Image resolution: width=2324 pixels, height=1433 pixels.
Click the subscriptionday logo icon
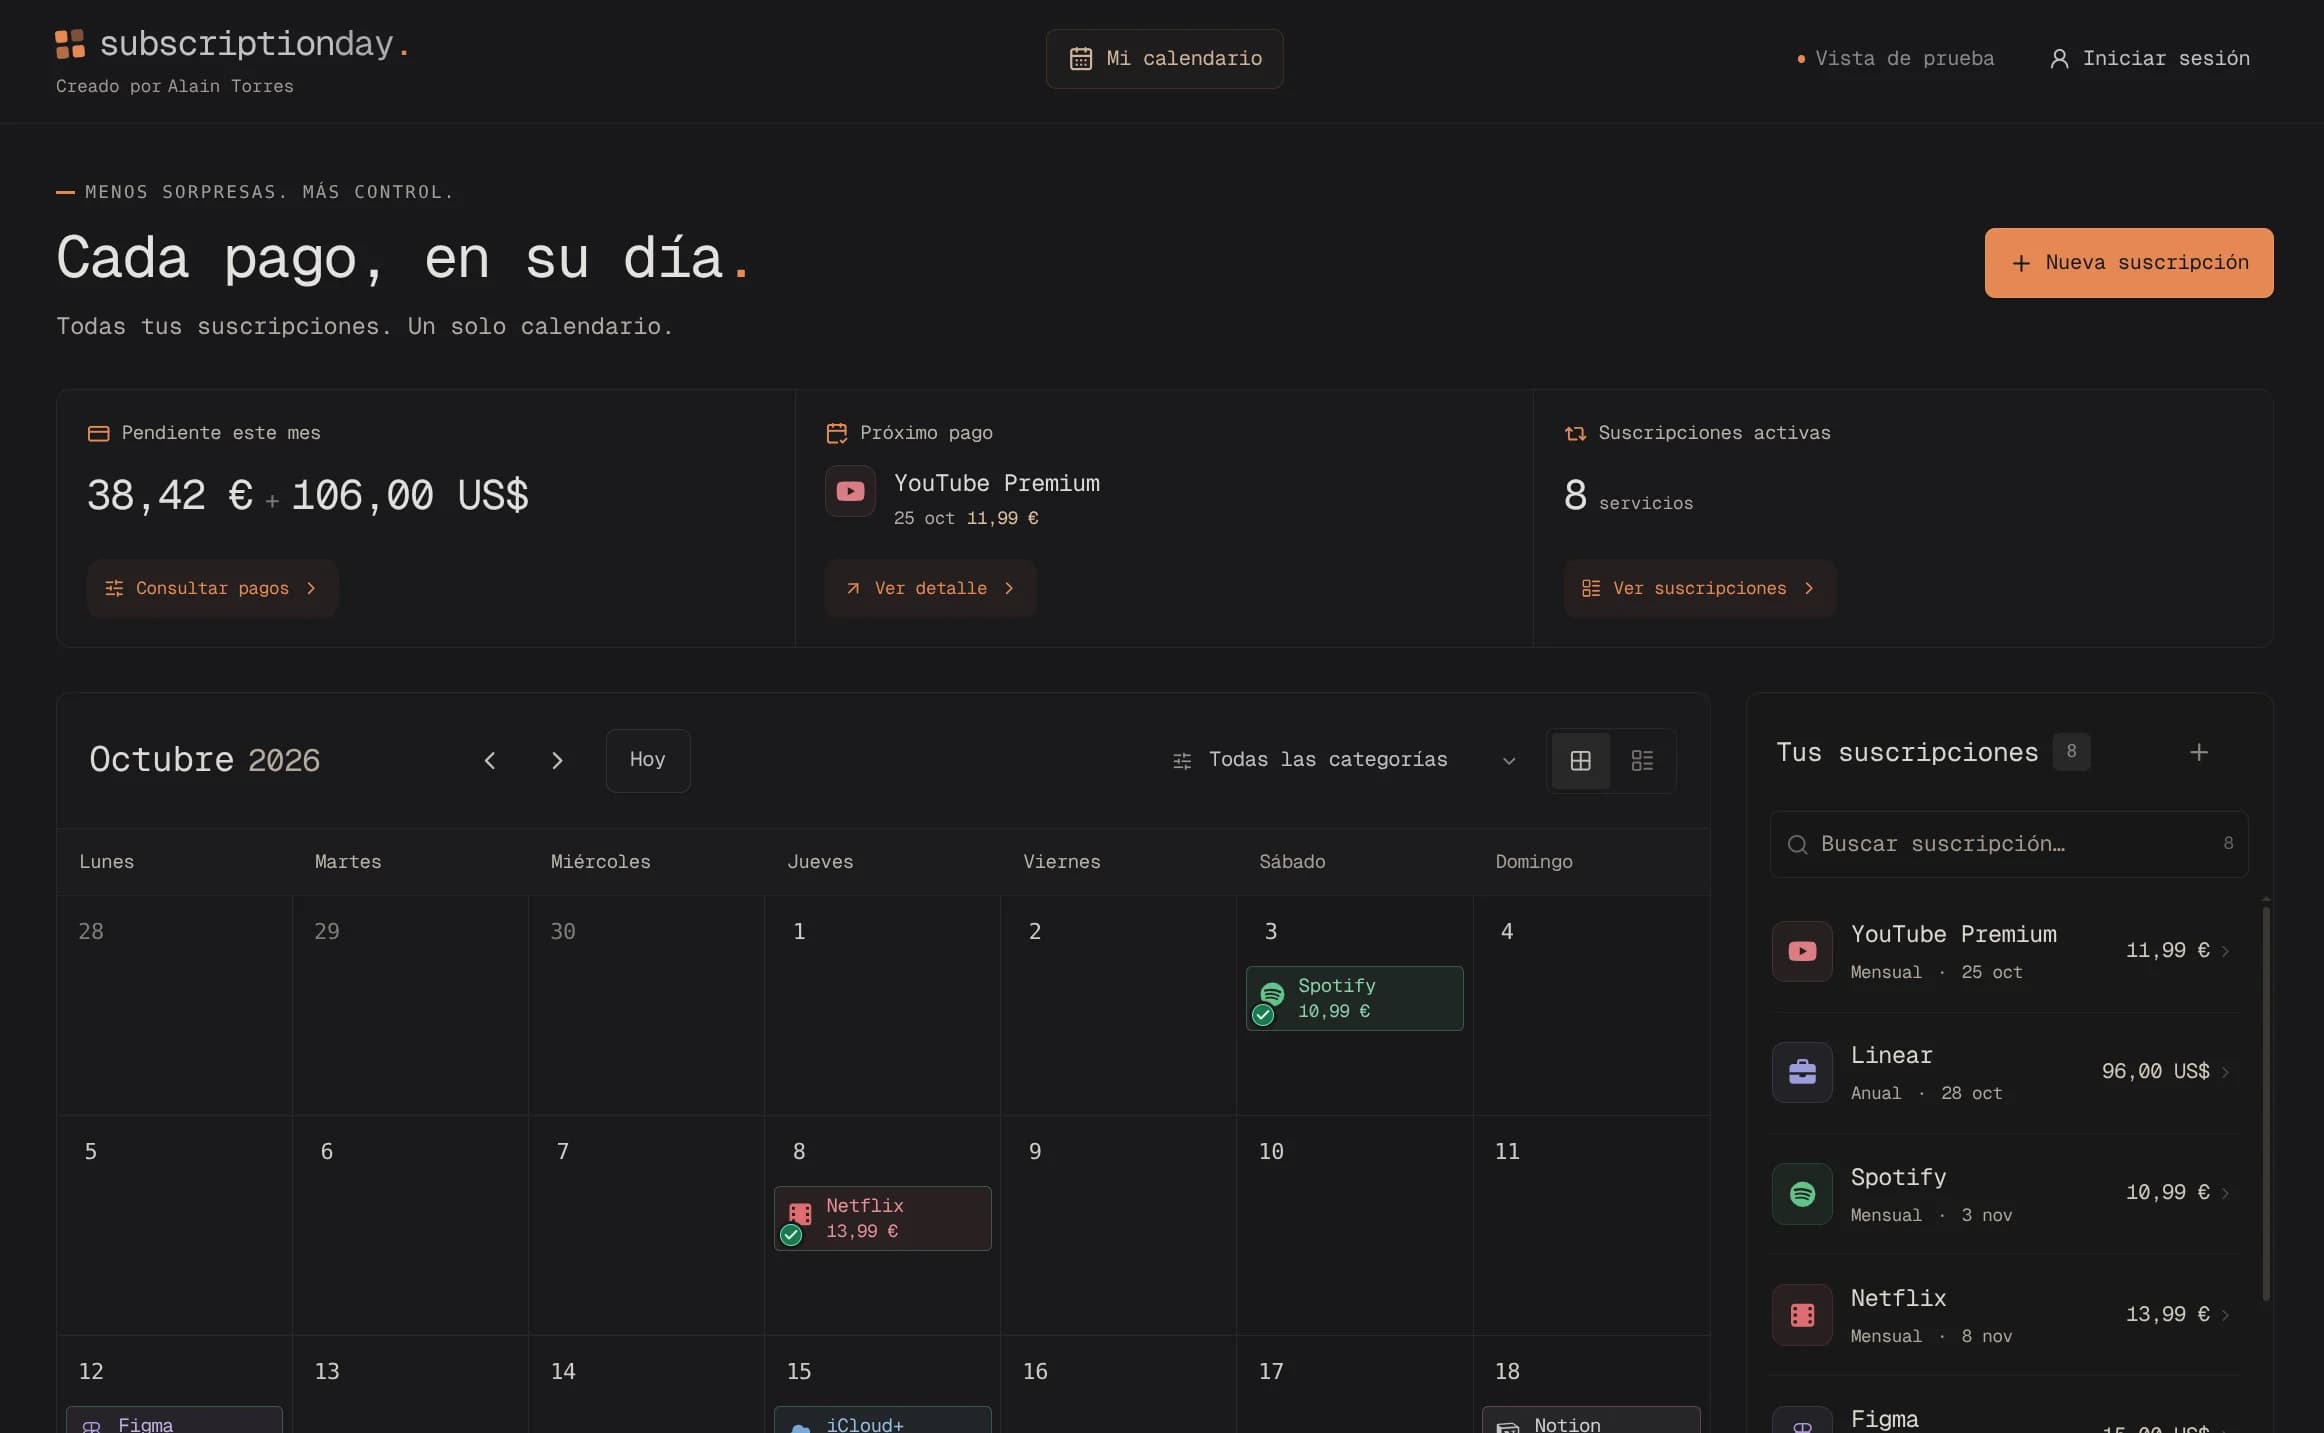pyautogui.click(x=70, y=44)
